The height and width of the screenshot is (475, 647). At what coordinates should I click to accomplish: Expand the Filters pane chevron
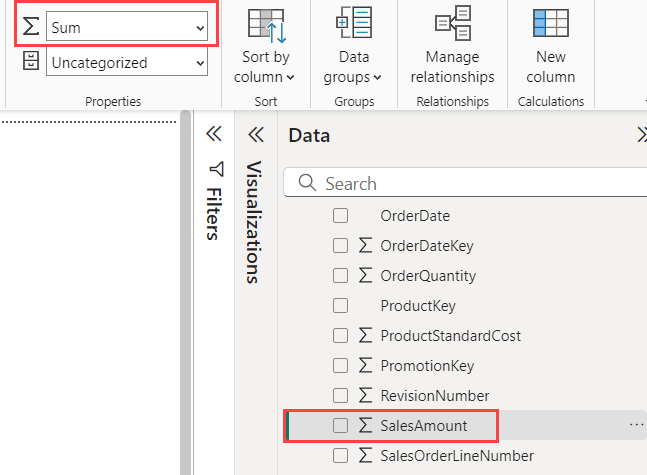pos(213,135)
